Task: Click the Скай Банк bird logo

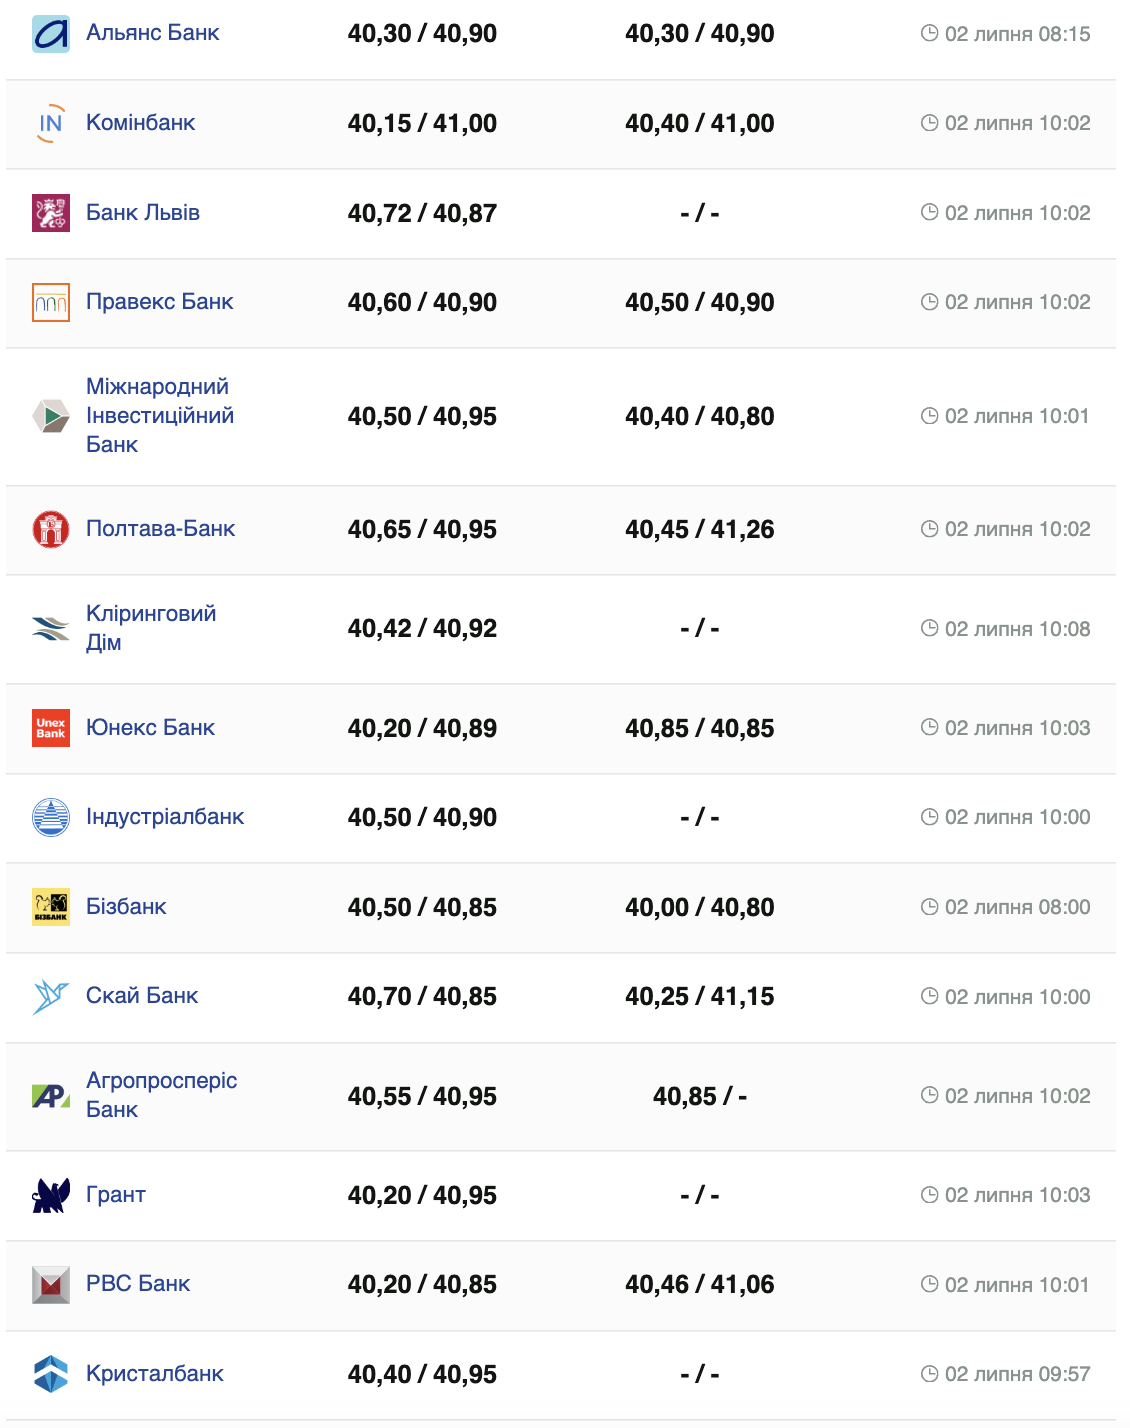Action: point(51,996)
